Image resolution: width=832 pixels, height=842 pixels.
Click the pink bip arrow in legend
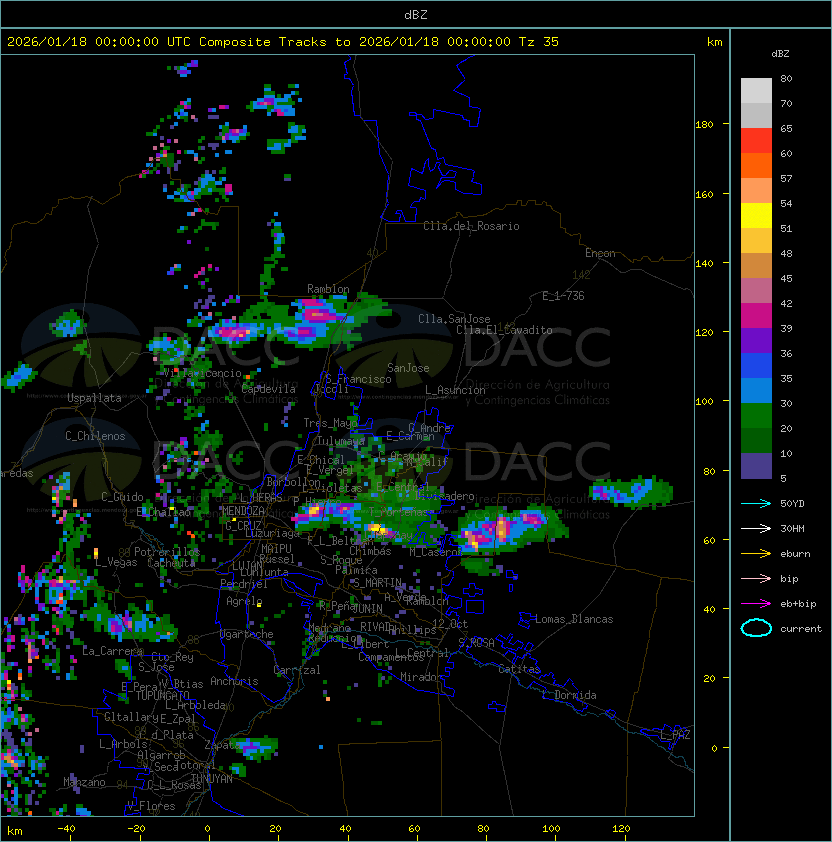[x=756, y=578]
